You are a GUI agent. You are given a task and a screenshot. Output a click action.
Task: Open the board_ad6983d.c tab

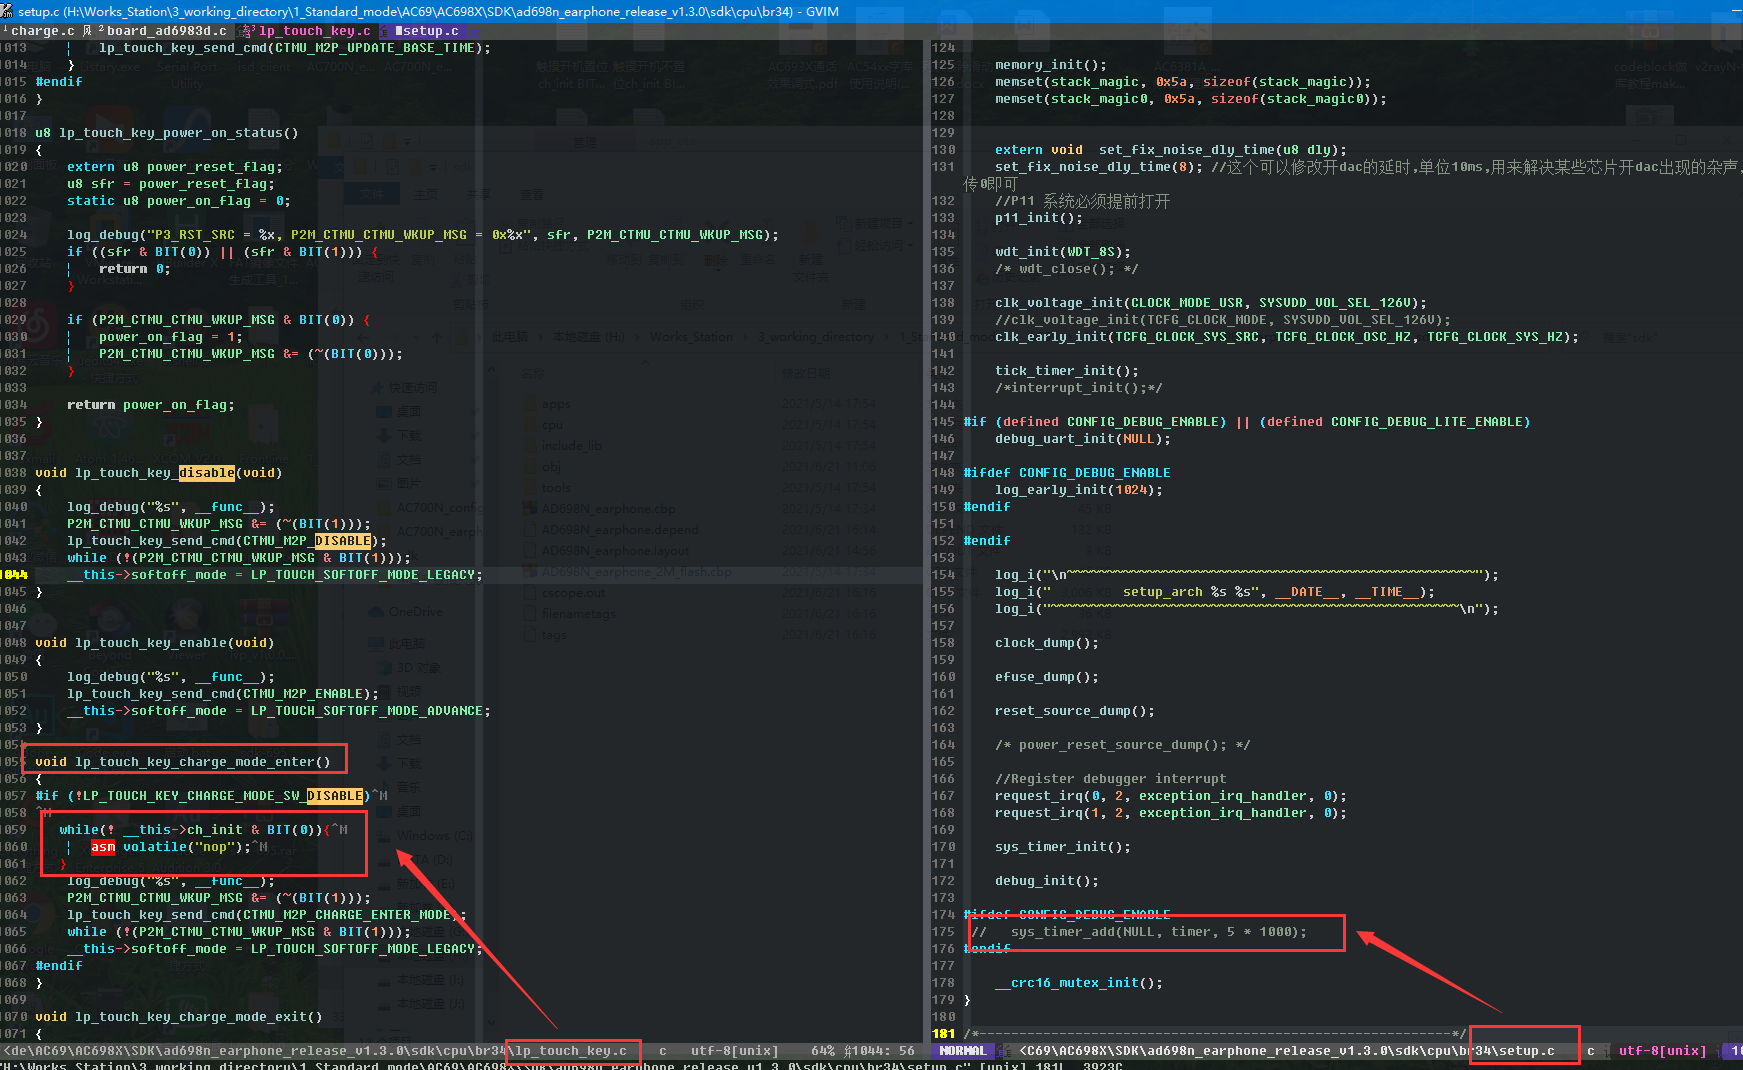pyautogui.click(x=166, y=31)
